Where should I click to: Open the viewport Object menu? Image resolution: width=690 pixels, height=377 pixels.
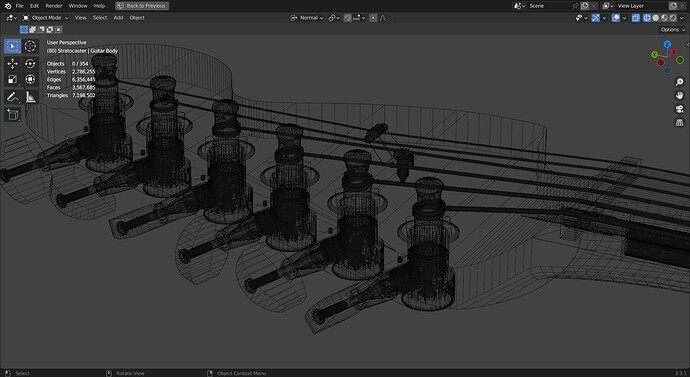(x=137, y=18)
